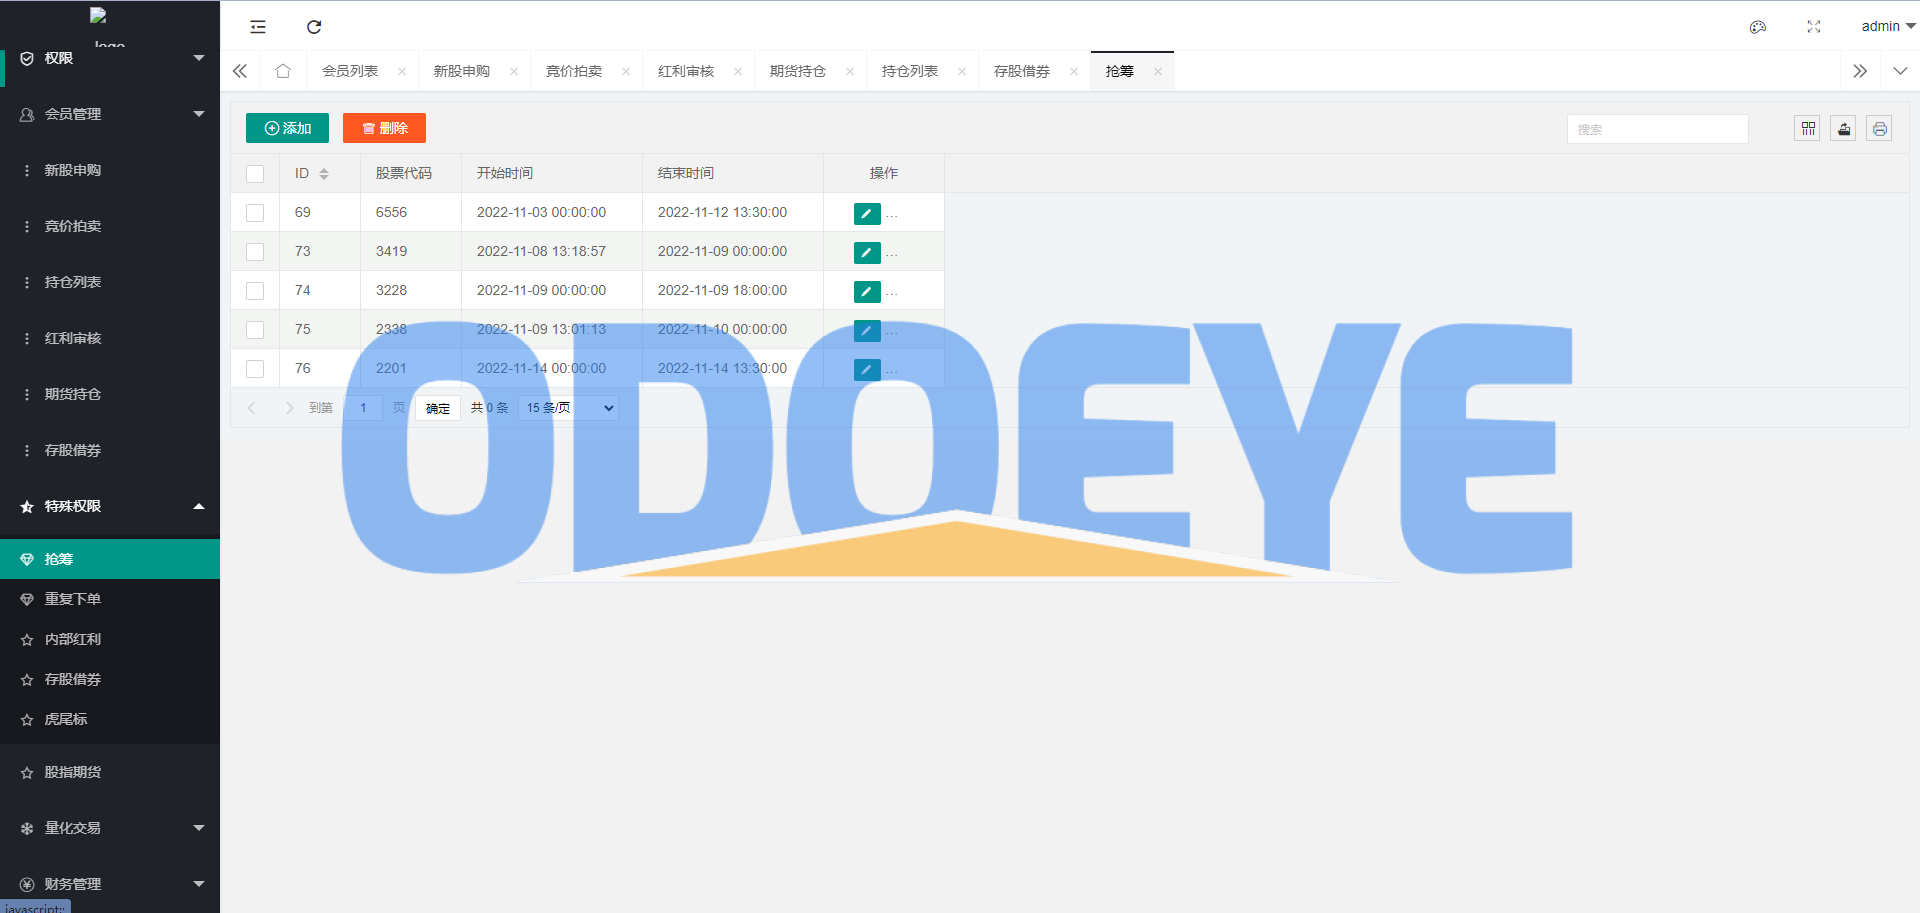The image size is (1920, 913).
Task: Check the row with ID 75
Action: (x=255, y=330)
